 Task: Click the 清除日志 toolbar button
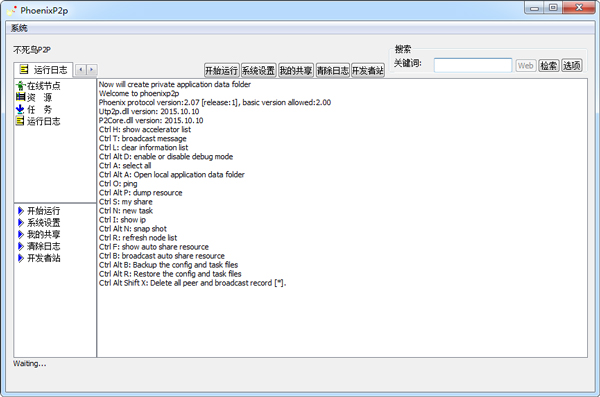click(333, 70)
